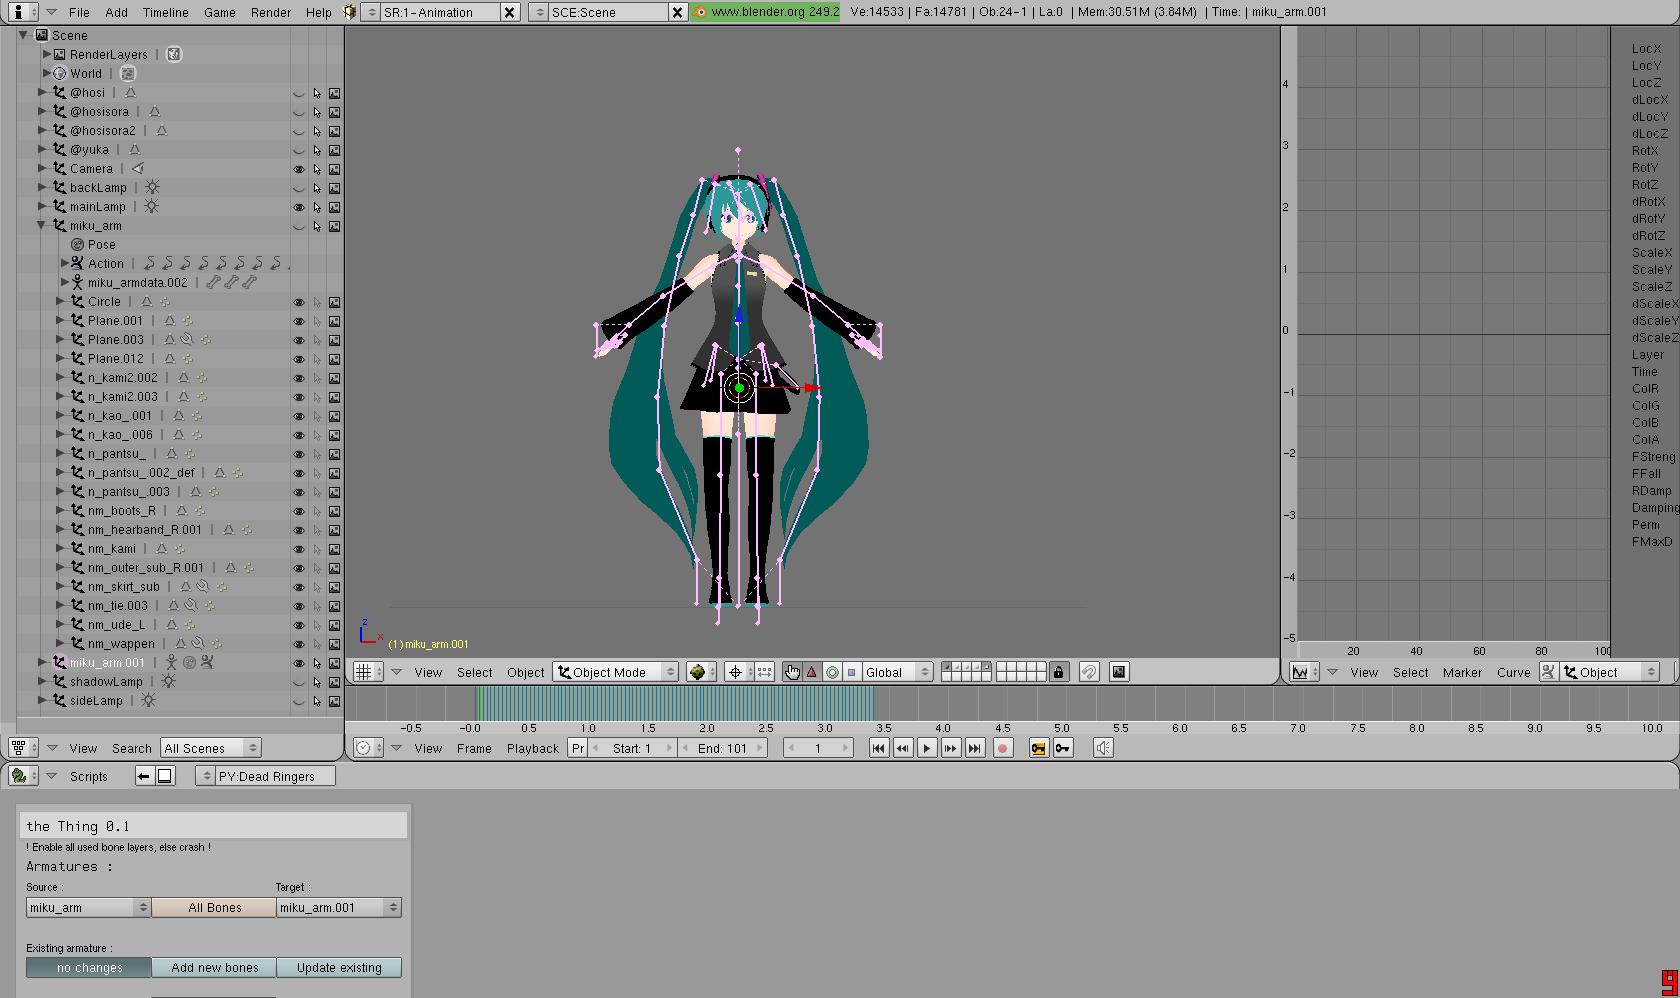
Task: Click the fullscreen script window square icon
Action: [165, 776]
